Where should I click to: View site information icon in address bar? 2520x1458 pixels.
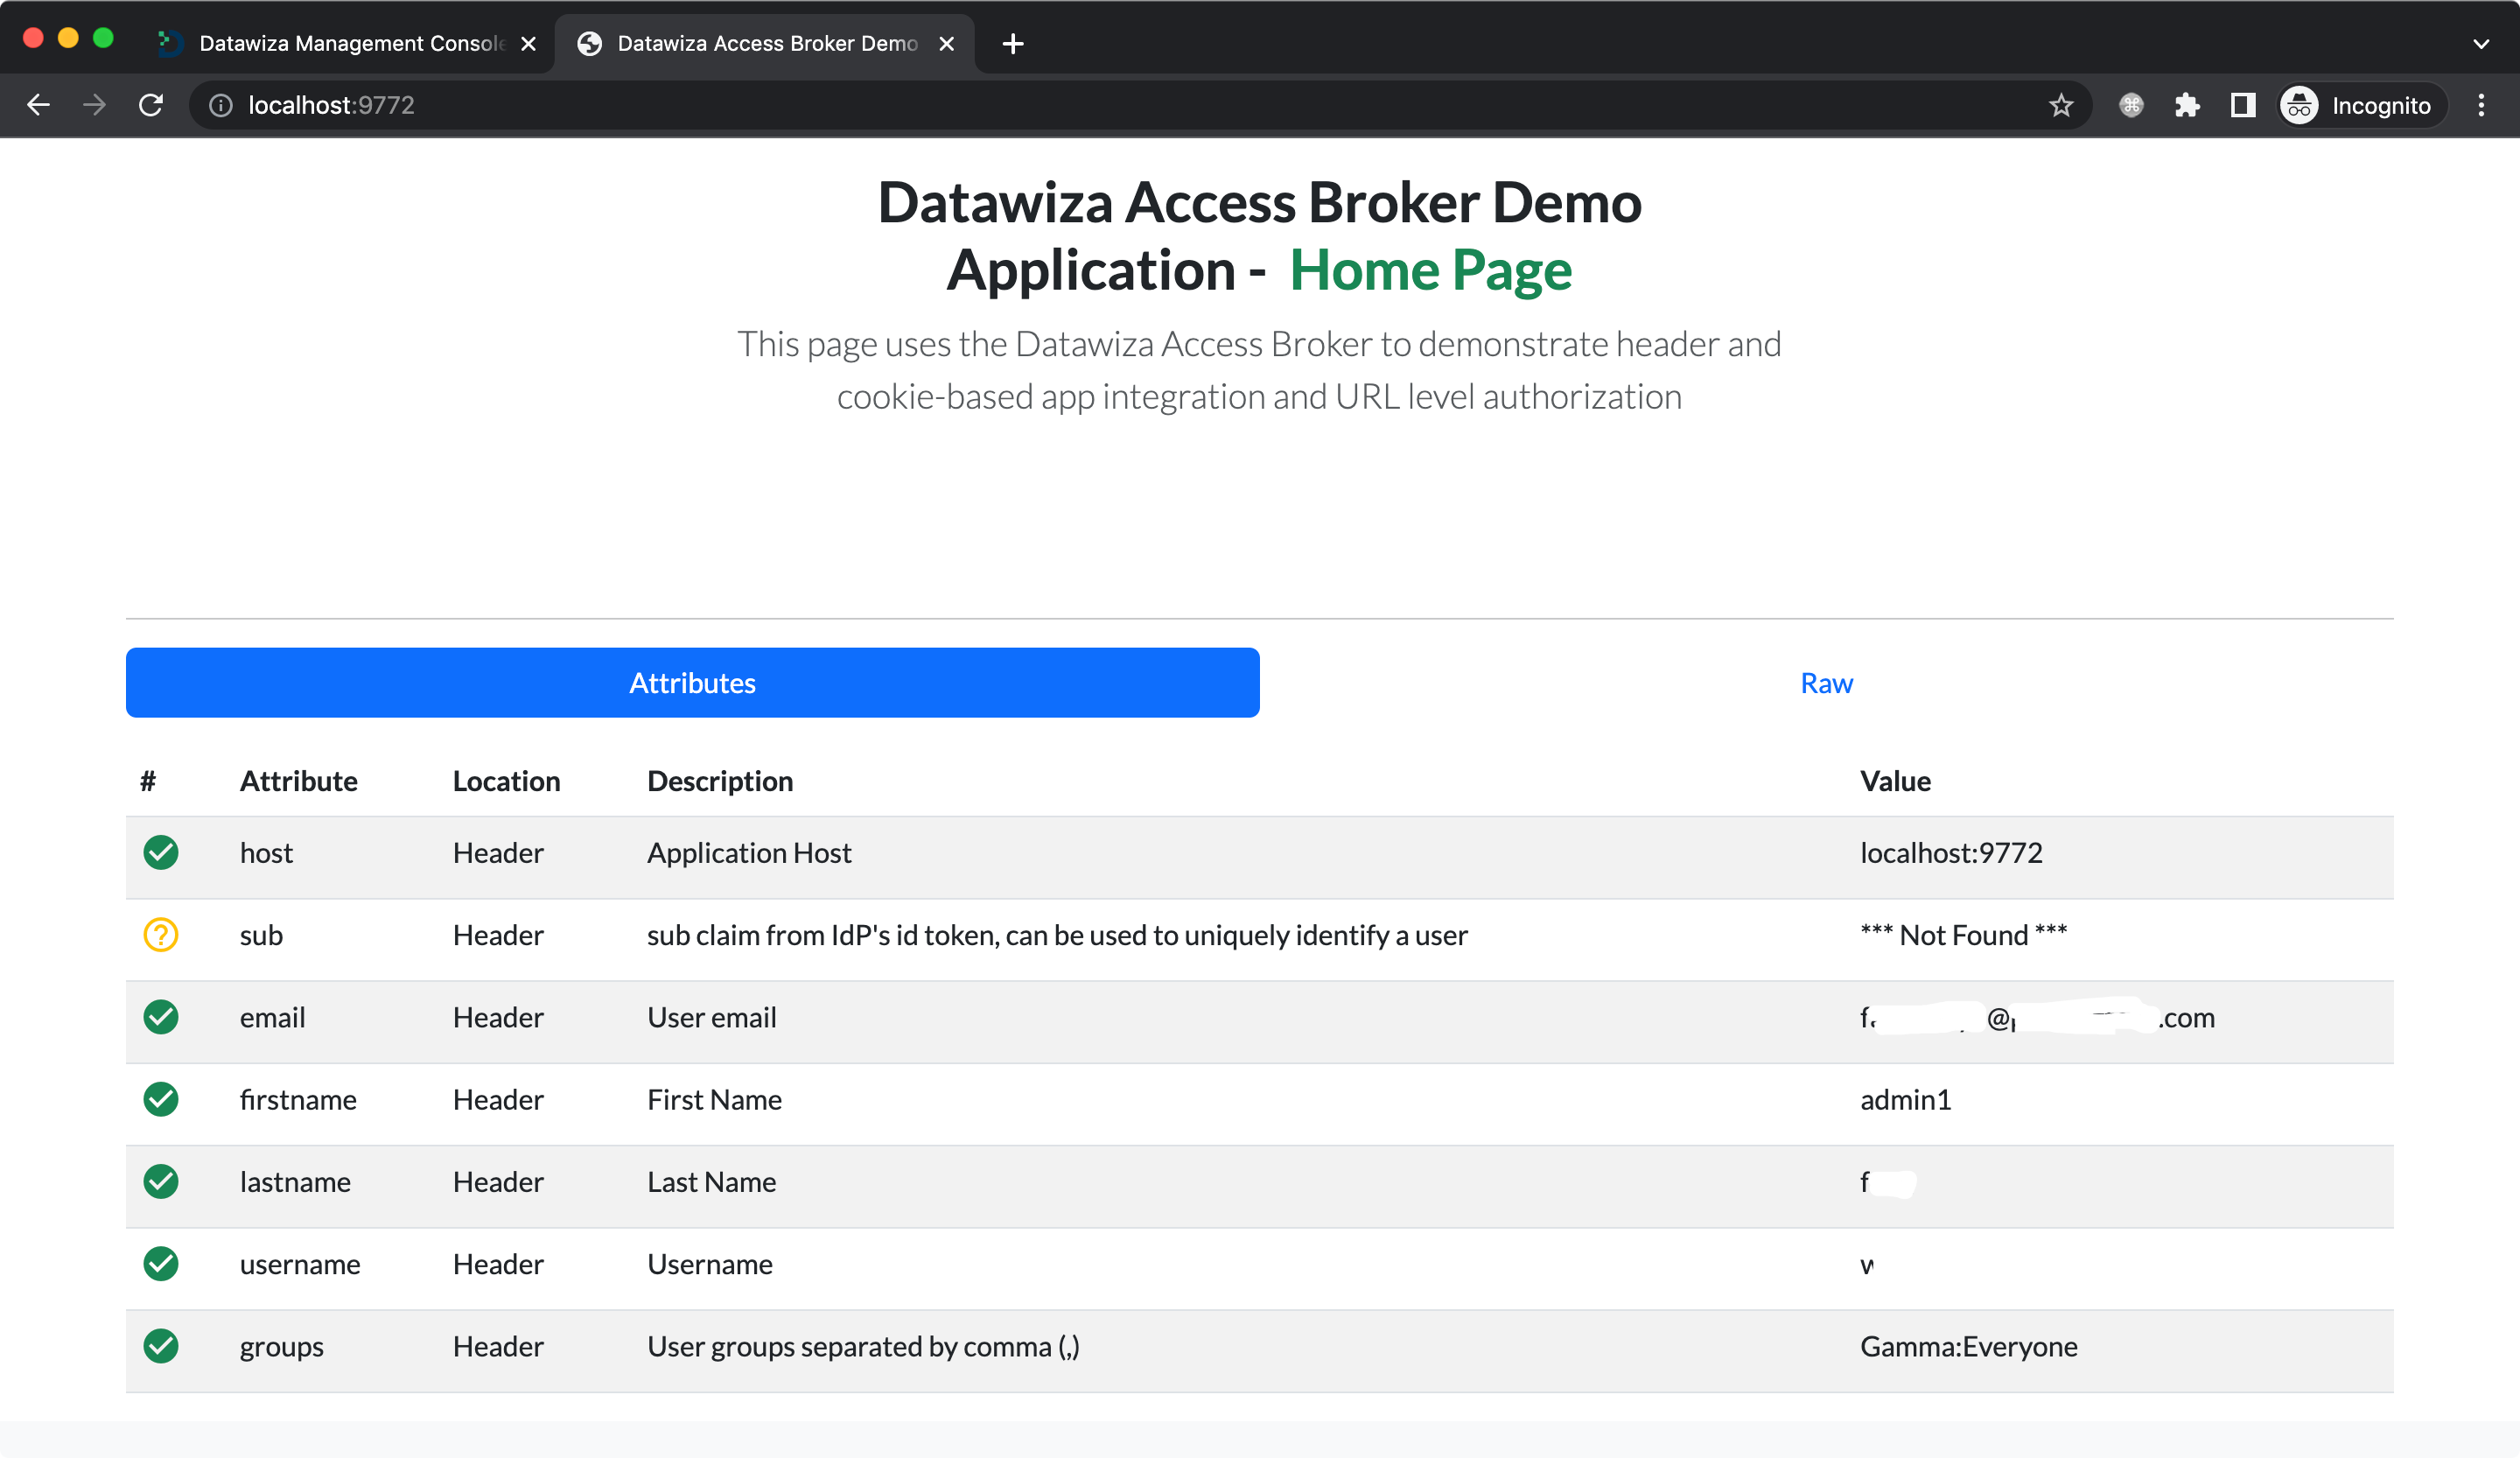[221, 105]
